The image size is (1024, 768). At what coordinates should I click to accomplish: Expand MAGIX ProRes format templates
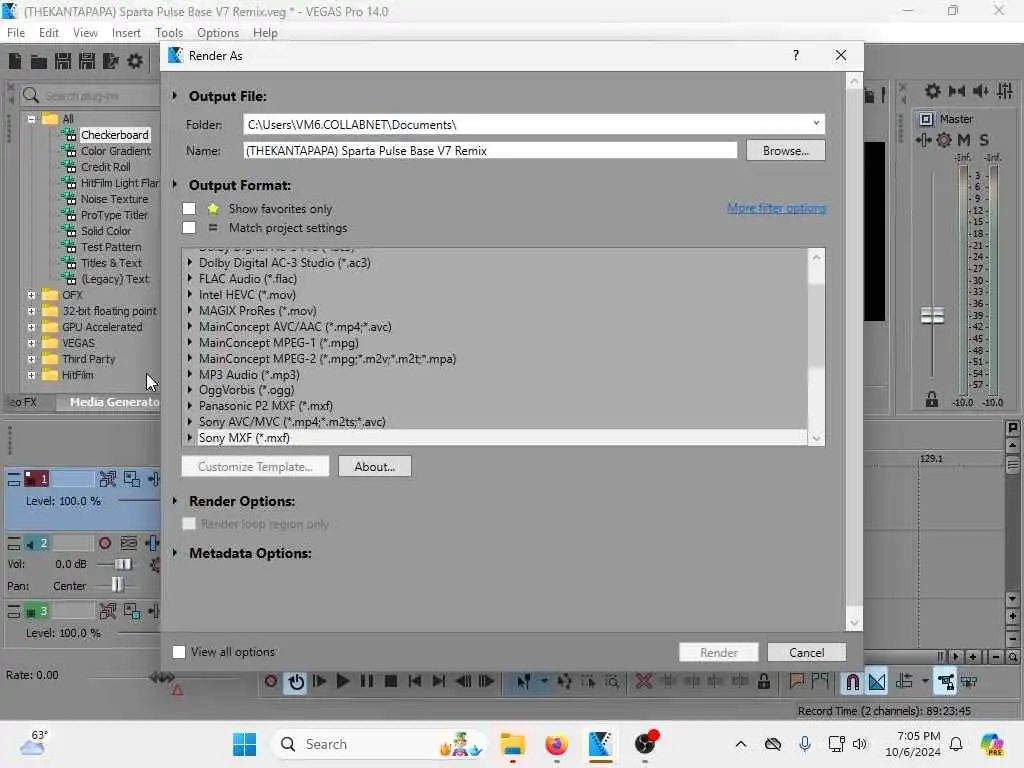[190, 311]
